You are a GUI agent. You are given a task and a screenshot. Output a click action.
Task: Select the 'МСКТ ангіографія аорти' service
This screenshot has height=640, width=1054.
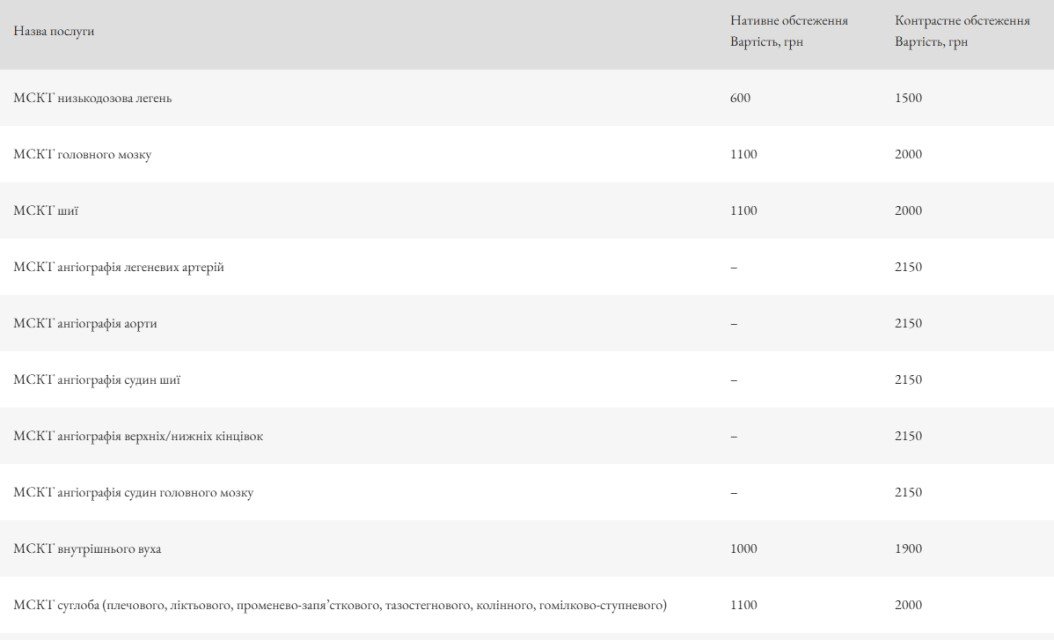85,323
